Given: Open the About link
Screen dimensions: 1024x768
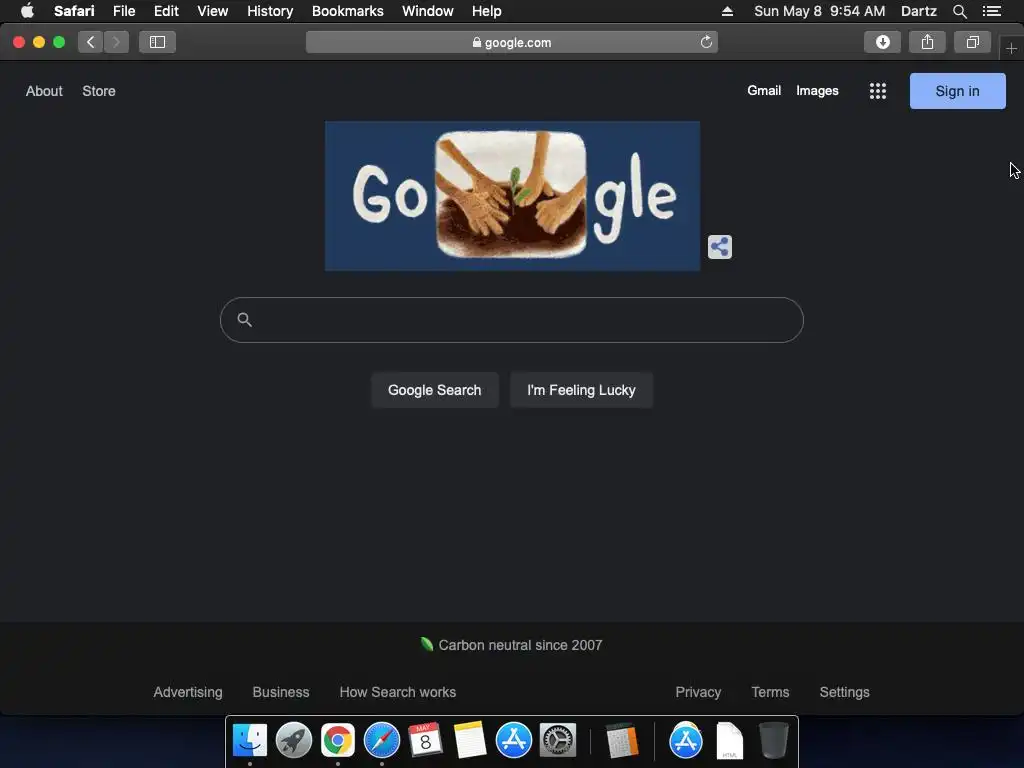Looking at the screenshot, I should point(44,91).
